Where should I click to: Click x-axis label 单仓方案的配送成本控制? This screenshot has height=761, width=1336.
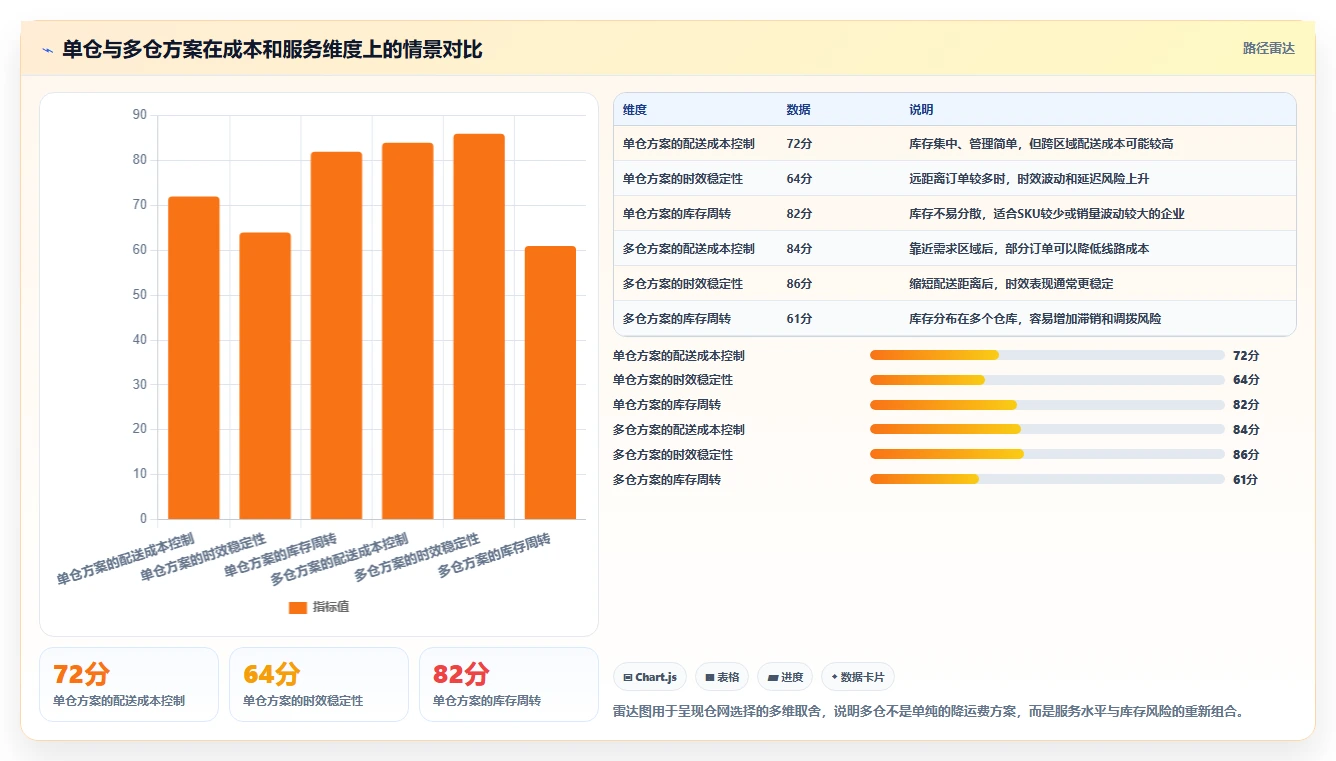[126, 559]
